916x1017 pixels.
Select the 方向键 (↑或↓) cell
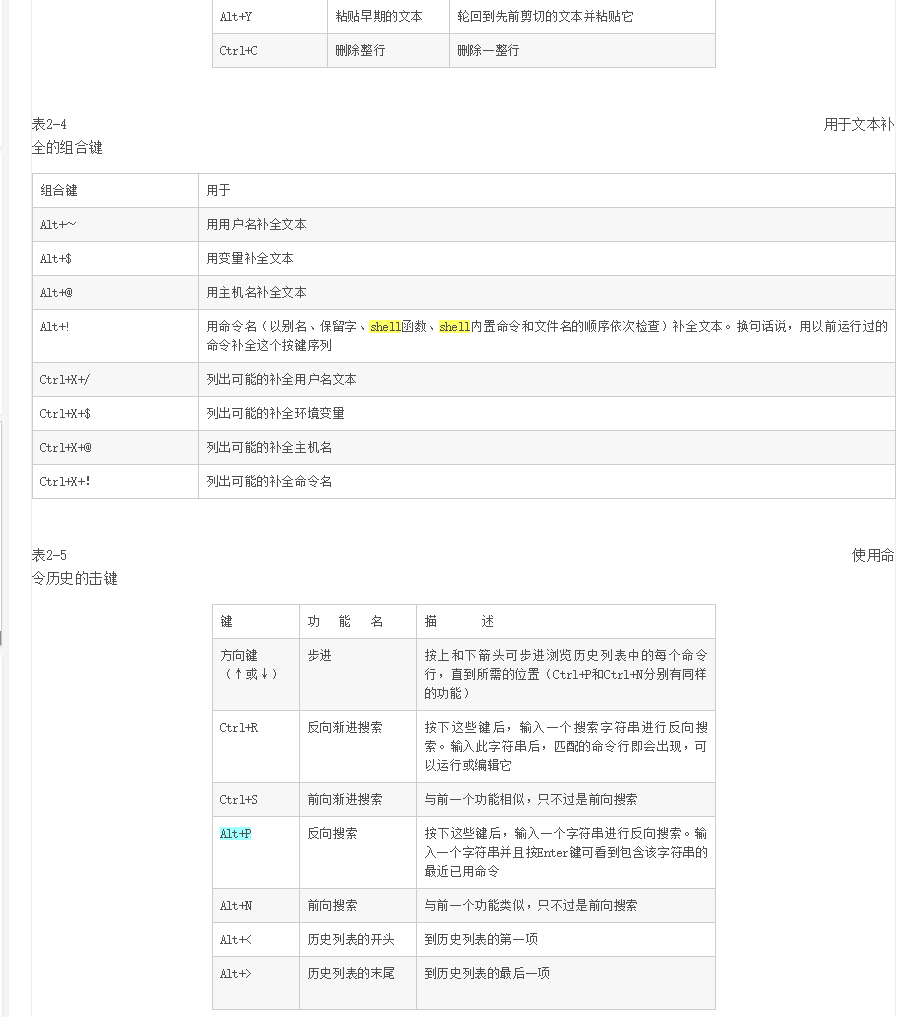click(256, 675)
